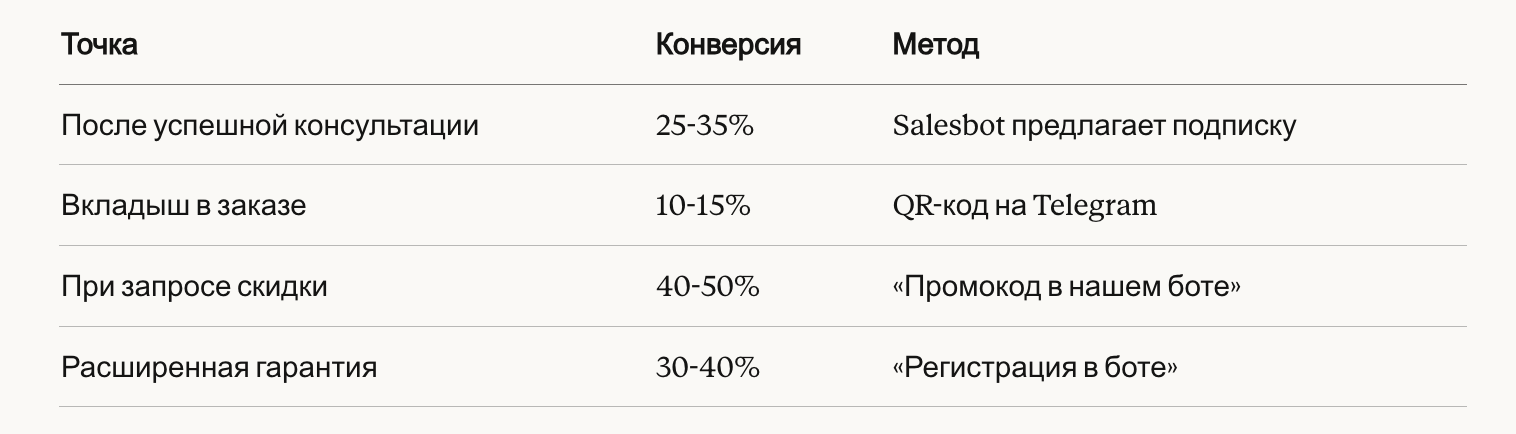Click the "40-50%" conversion value
Viewport: 1516px width, 434px height.
(x=707, y=287)
